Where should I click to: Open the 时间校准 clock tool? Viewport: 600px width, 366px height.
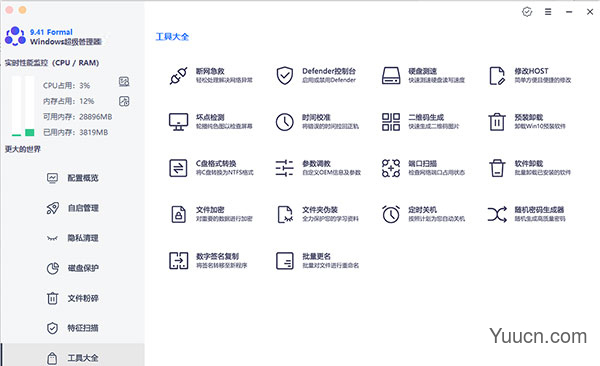click(x=317, y=122)
